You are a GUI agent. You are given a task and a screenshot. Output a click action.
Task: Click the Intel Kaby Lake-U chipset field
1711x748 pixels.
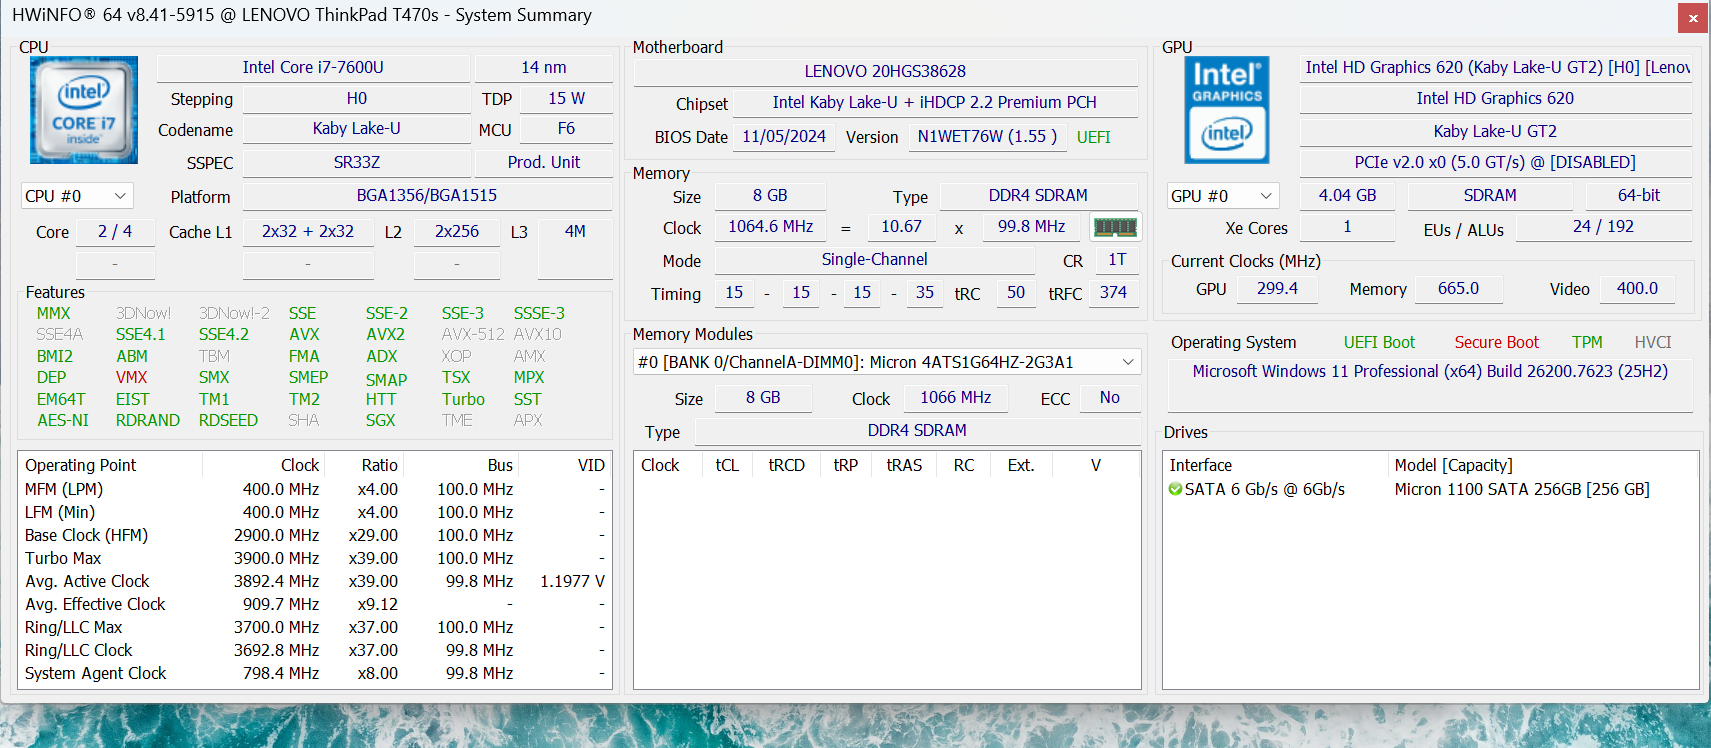pos(935,102)
